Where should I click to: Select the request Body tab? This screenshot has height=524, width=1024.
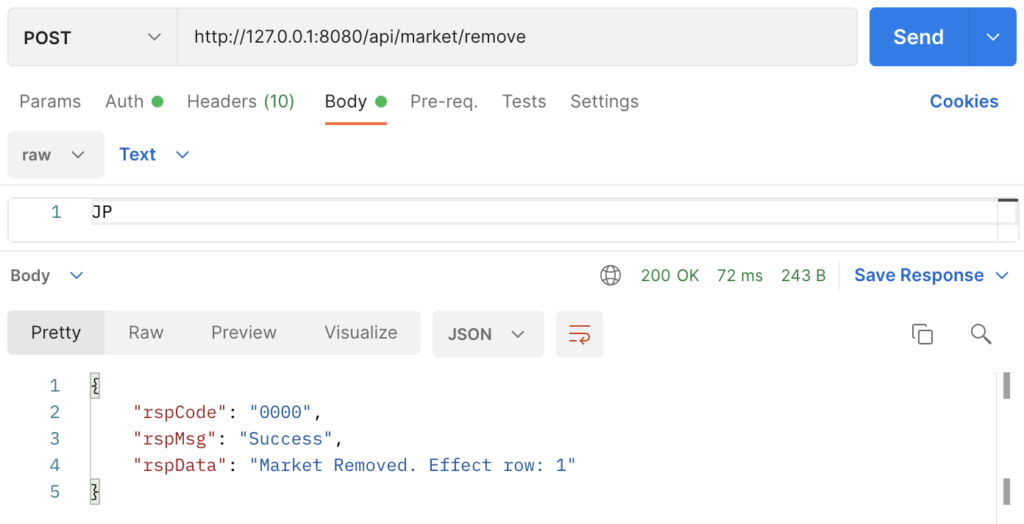pos(356,101)
